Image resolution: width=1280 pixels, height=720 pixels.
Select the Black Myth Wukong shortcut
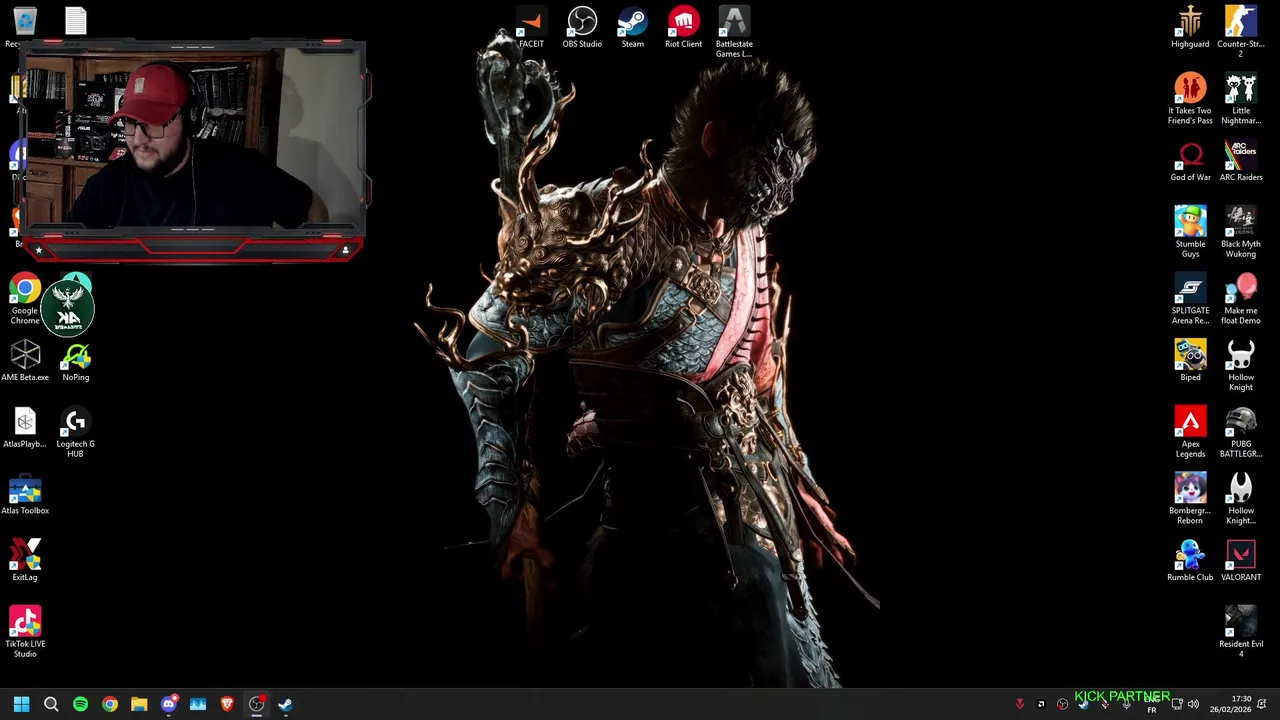(1241, 231)
